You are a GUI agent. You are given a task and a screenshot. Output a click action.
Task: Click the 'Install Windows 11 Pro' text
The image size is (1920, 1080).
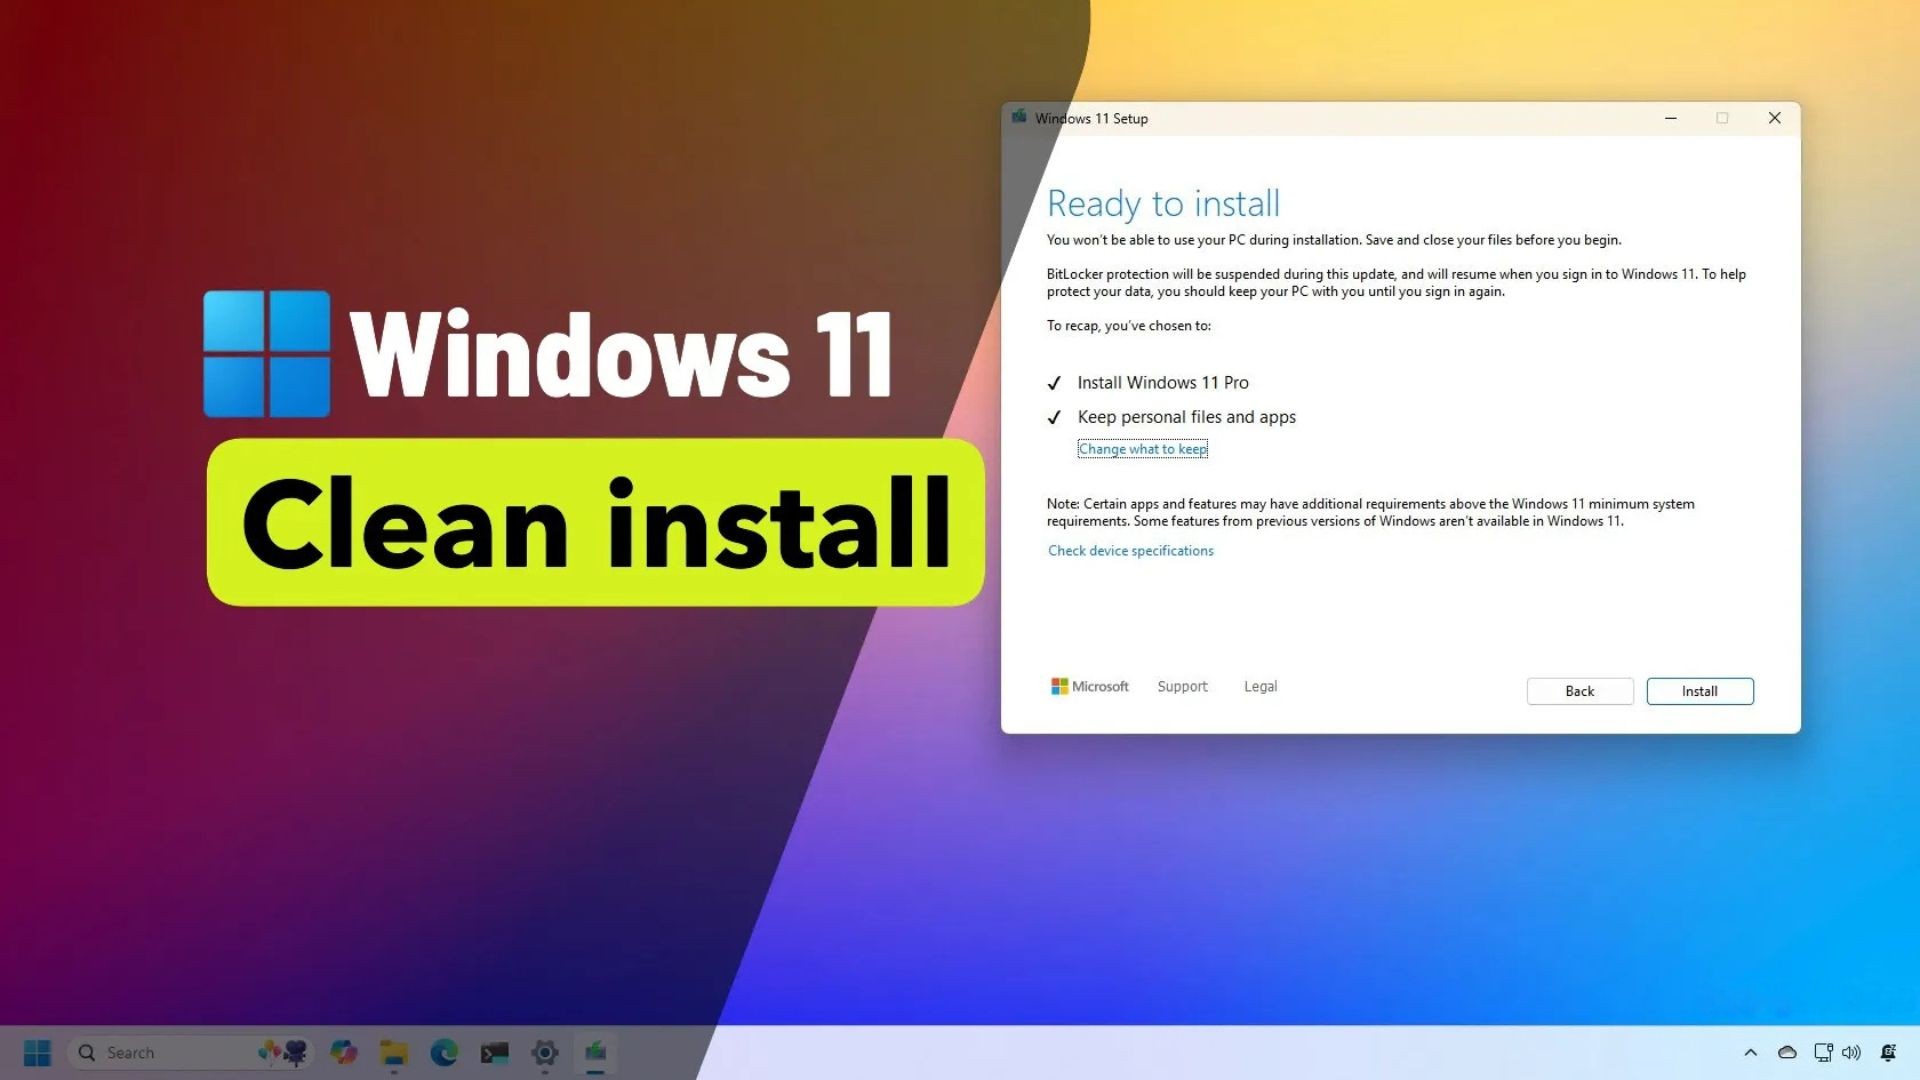(1162, 383)
